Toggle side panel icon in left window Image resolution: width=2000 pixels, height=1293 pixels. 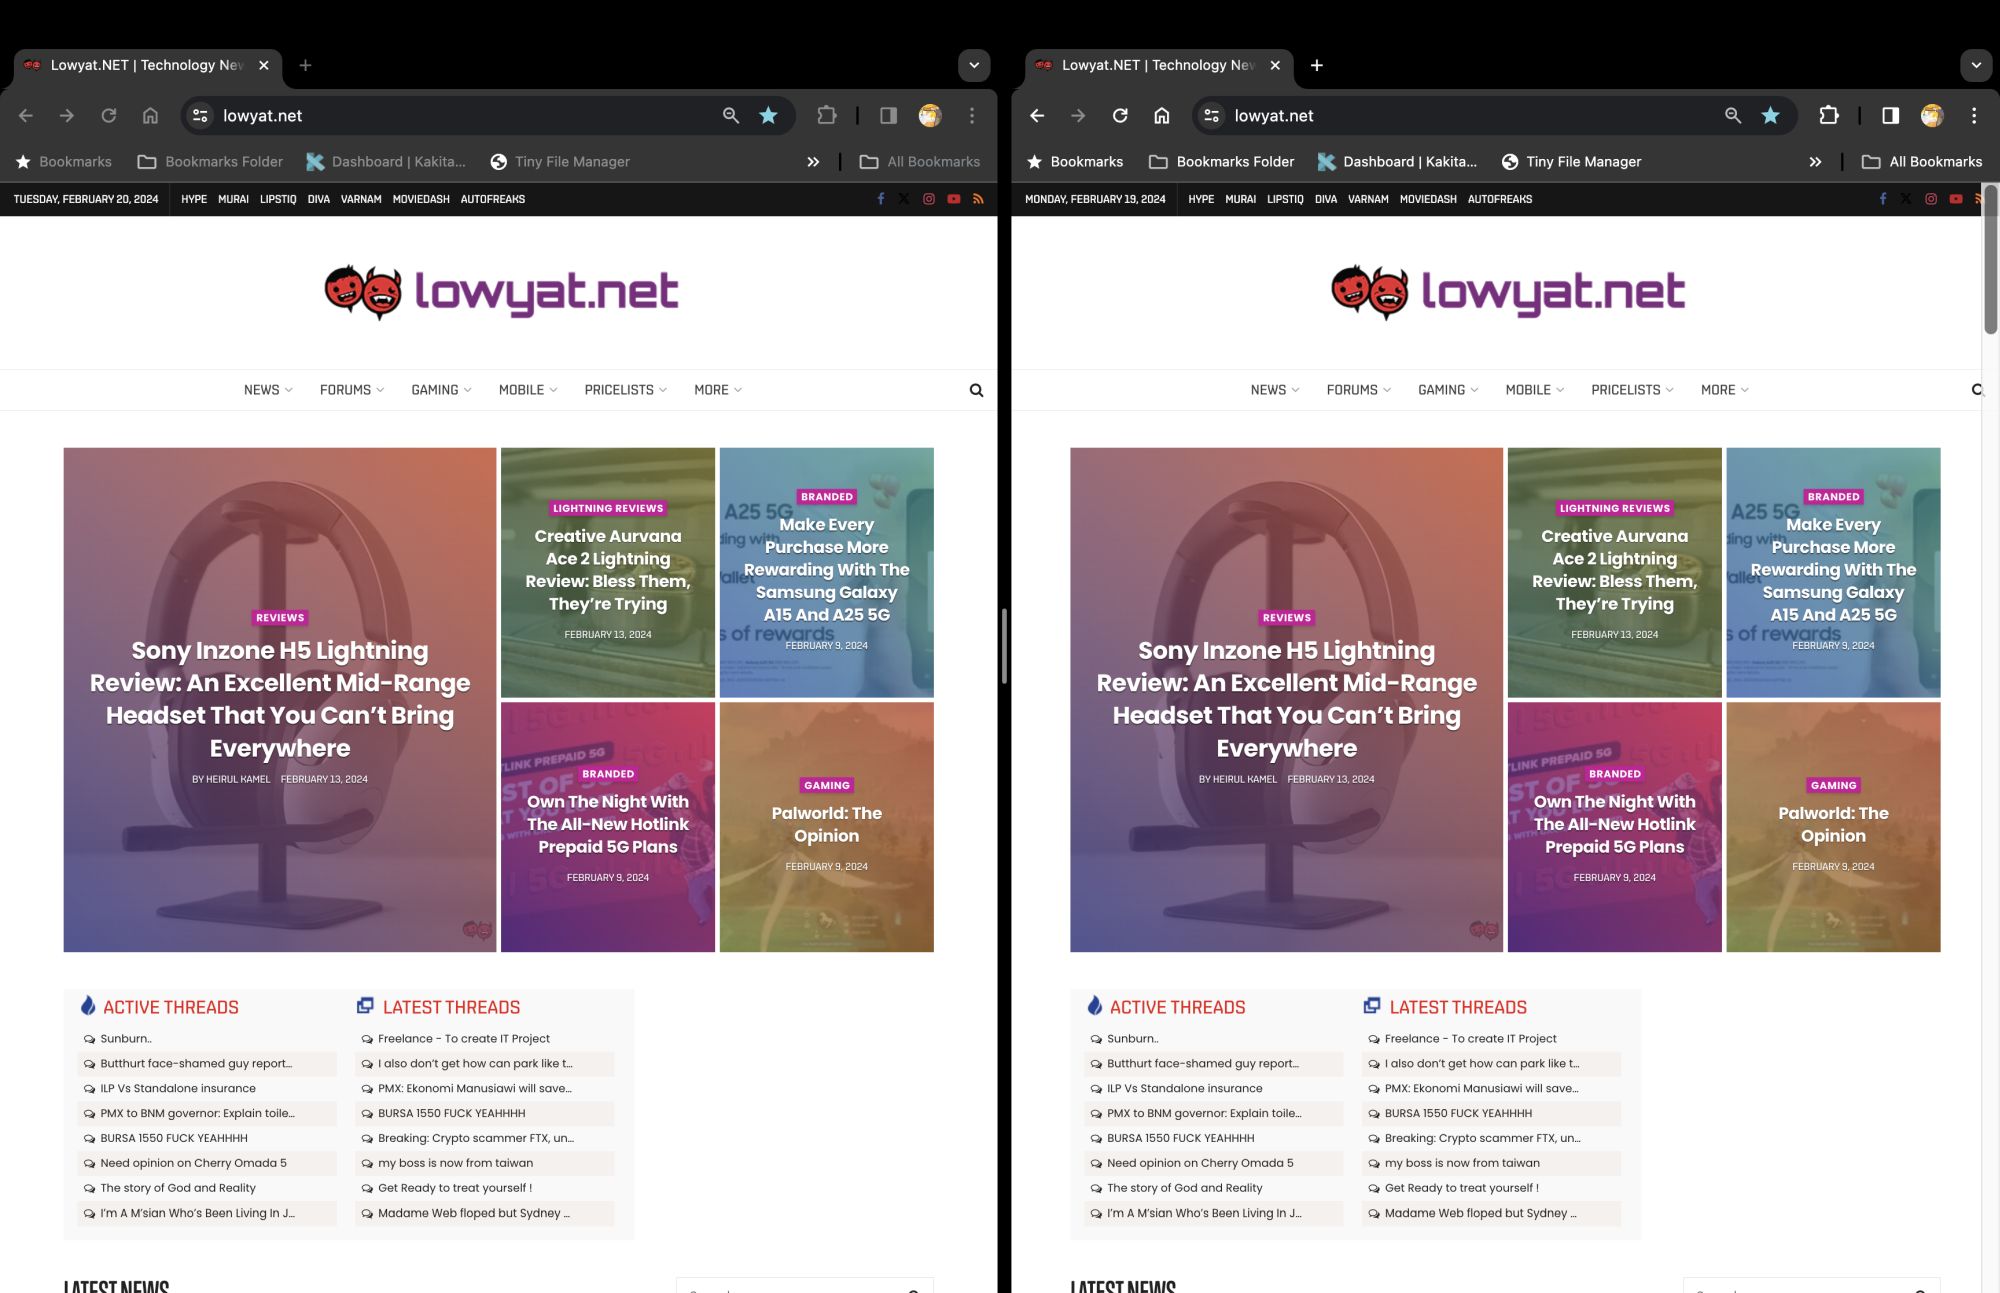[888, 115]
